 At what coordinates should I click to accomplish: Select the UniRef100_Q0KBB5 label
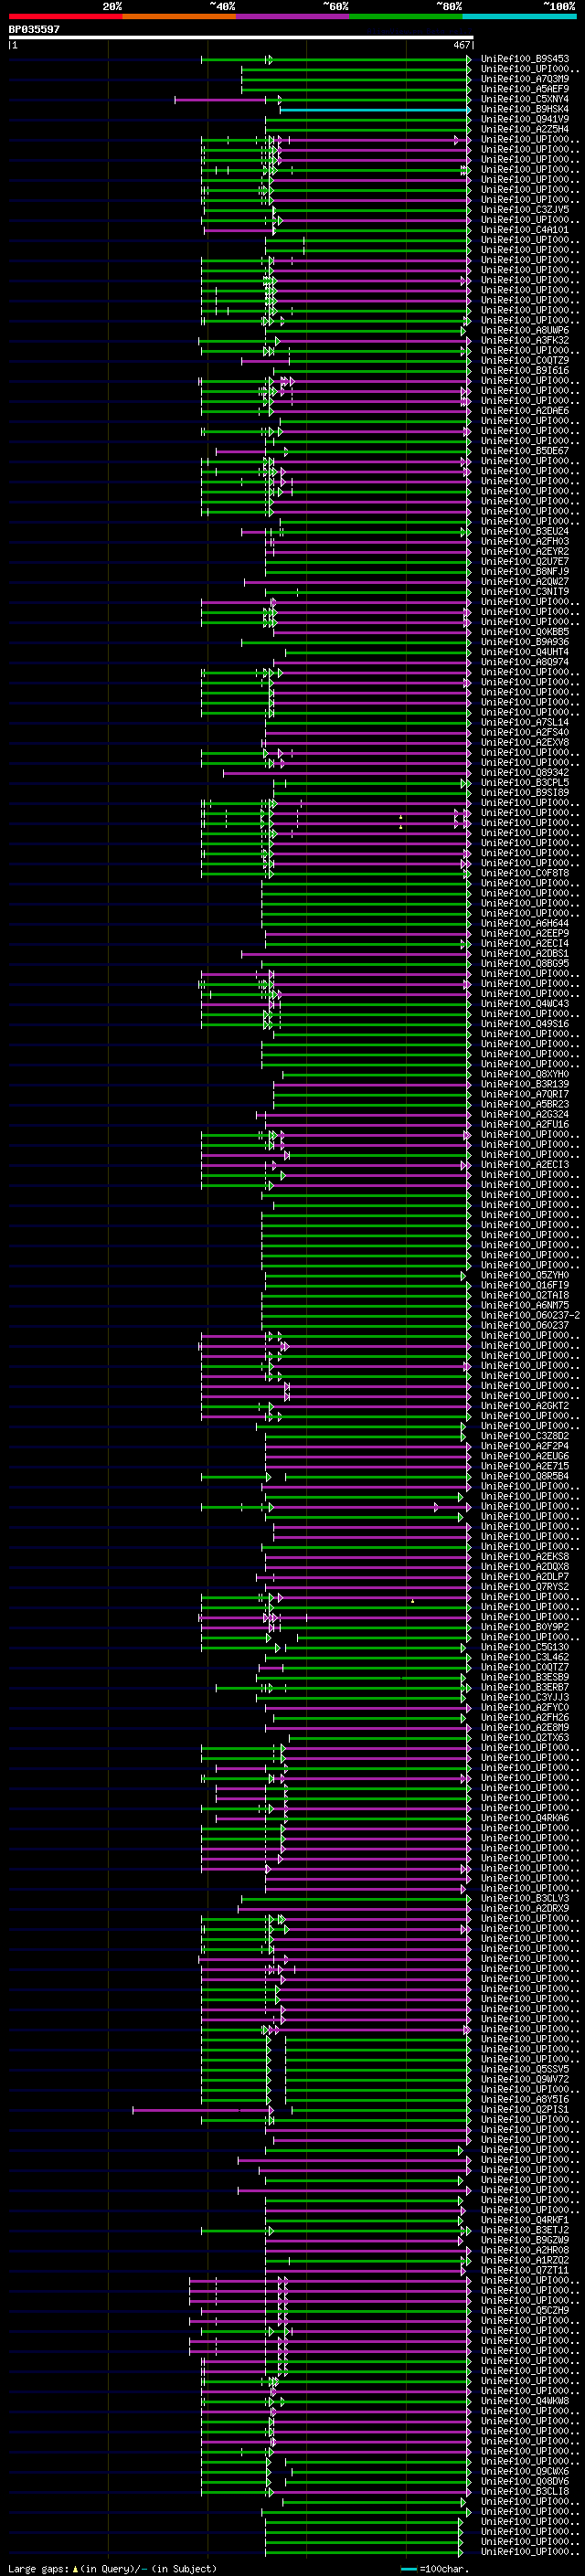(x=525, y=632)
